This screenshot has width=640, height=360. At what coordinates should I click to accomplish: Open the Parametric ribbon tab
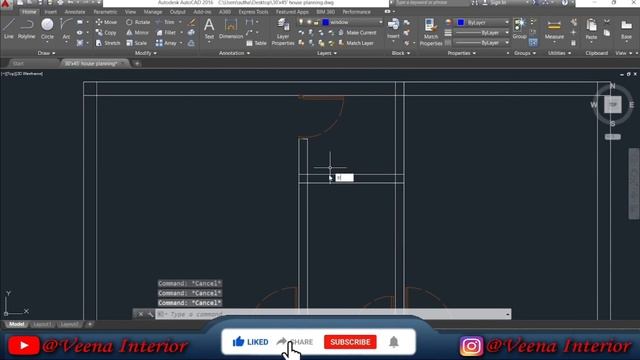105,12
